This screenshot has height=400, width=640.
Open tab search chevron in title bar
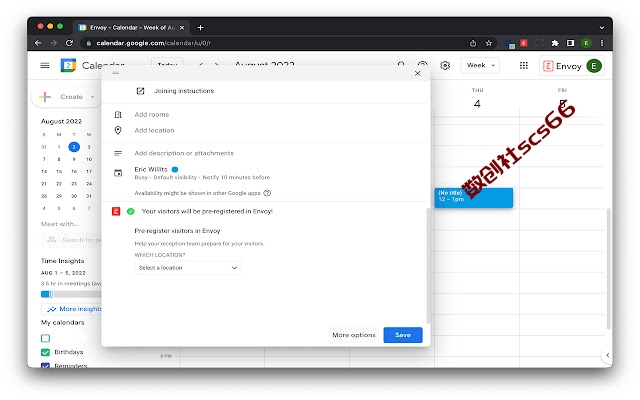tap(602, 27)
